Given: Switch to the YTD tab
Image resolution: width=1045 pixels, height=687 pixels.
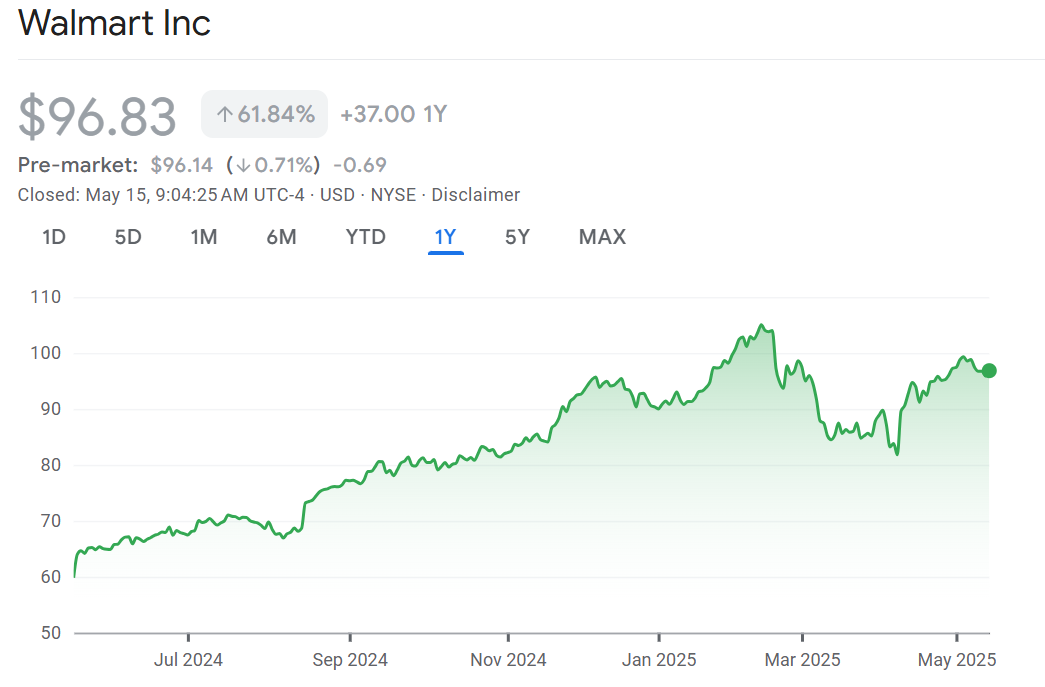Looking at the screenshot, I should pos(365,237).
